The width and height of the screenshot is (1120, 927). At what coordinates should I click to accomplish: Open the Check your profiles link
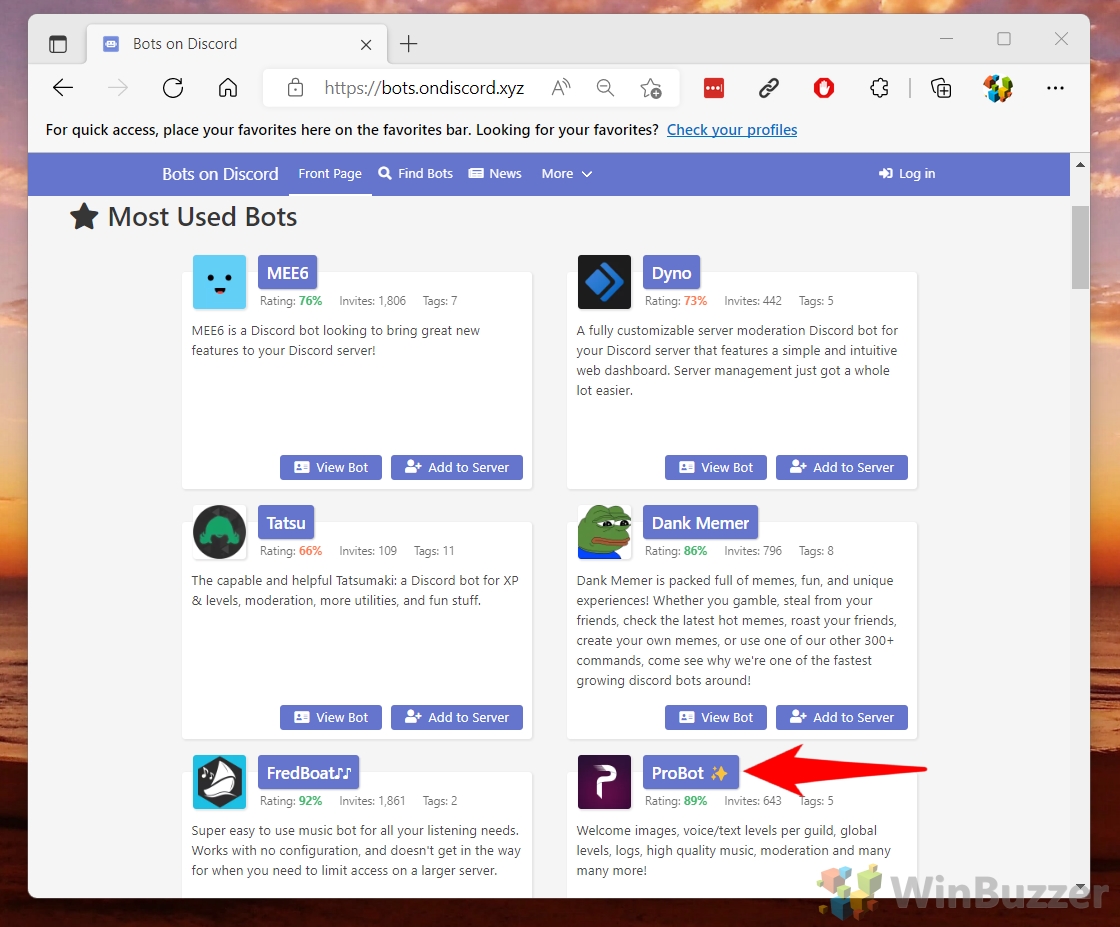click(732, 129)
